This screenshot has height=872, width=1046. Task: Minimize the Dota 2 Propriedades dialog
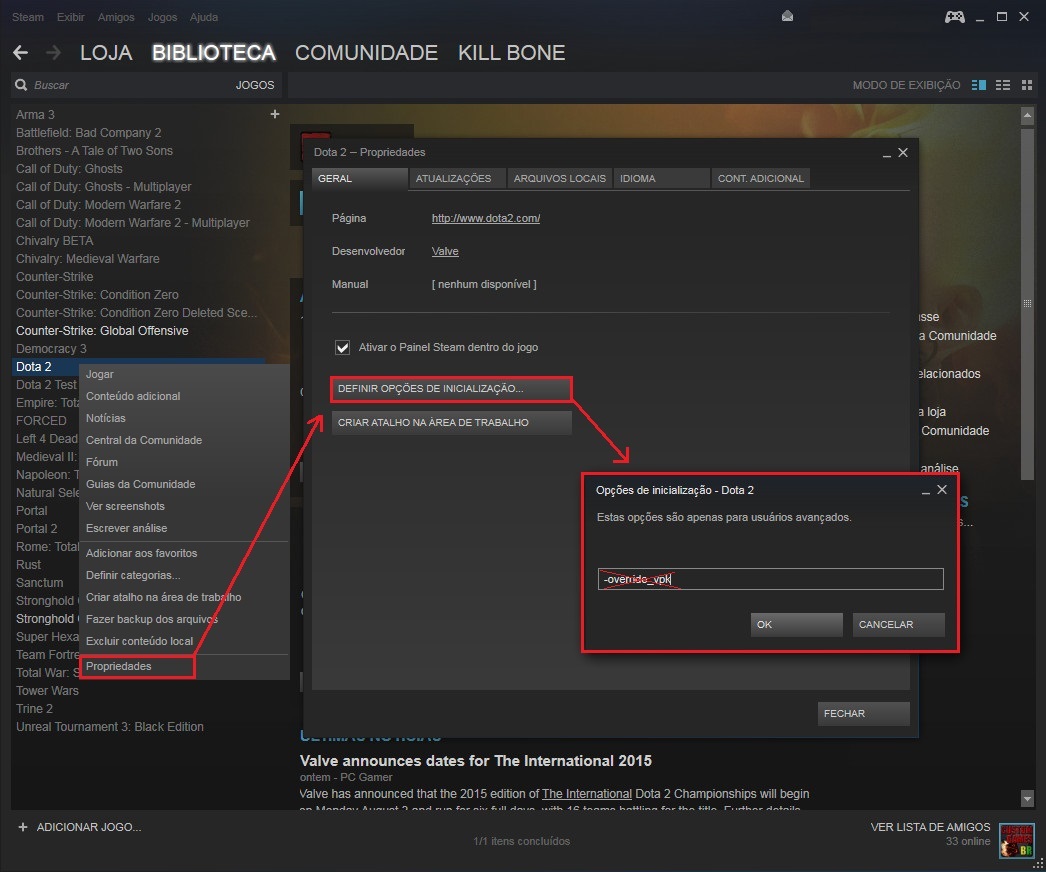[x=887, y=153]
